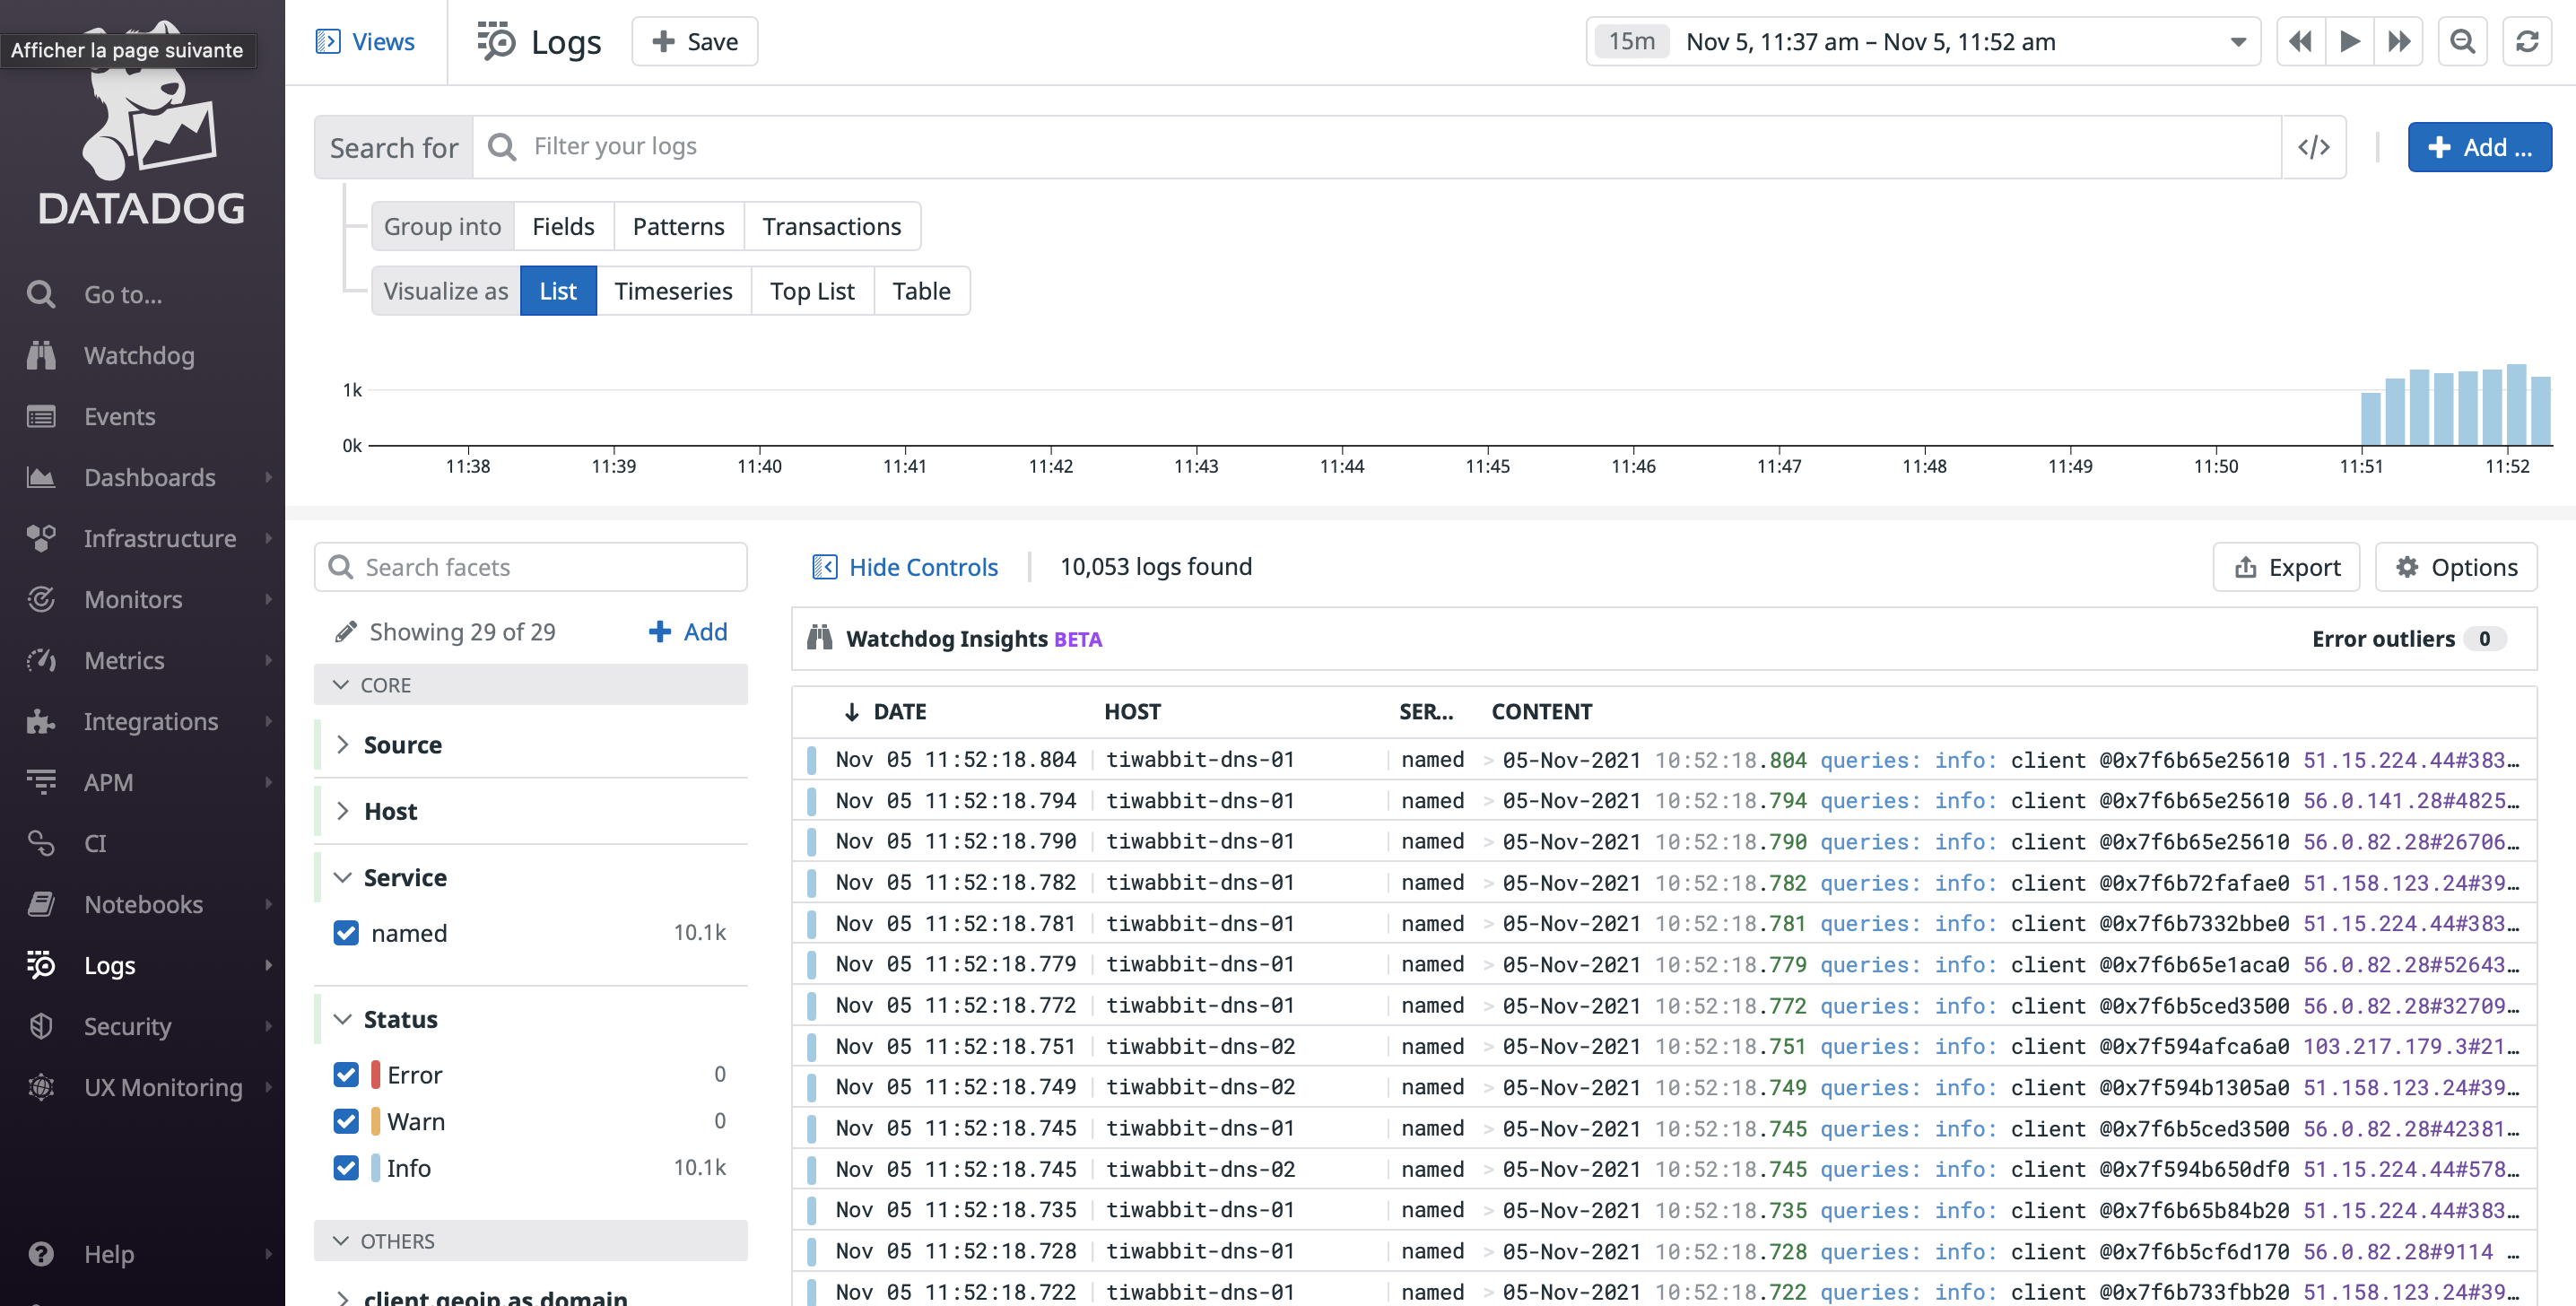Group into Fields
Screen dimensions: 2576x1306
pyautogui.click(x=564, y=226)
